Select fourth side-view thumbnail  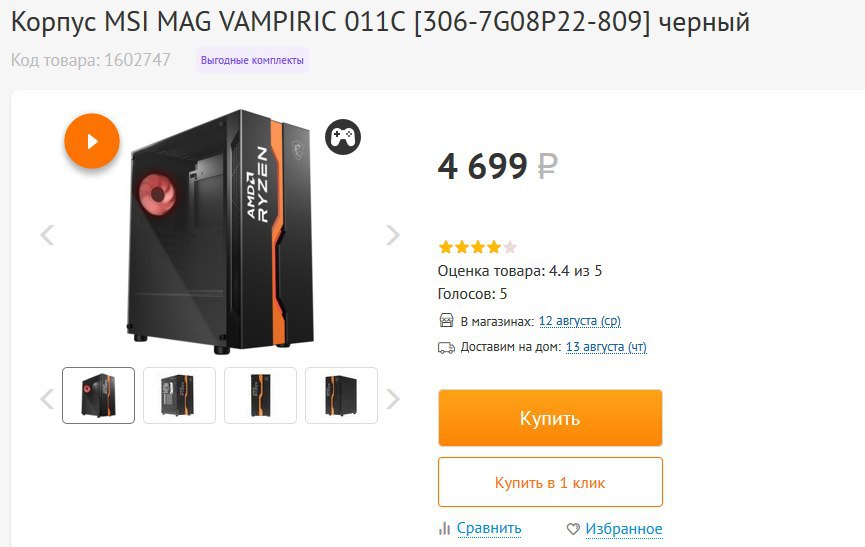click(x=341, y=395)
